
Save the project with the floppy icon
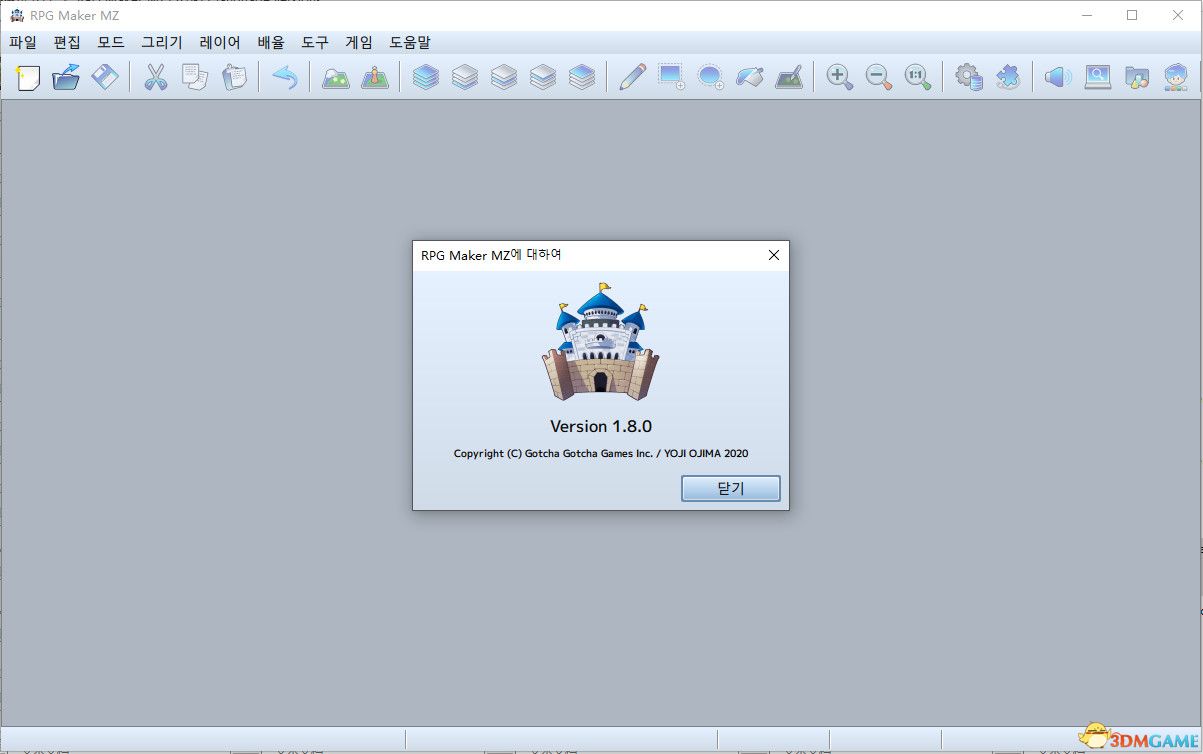tap(105, 77)
